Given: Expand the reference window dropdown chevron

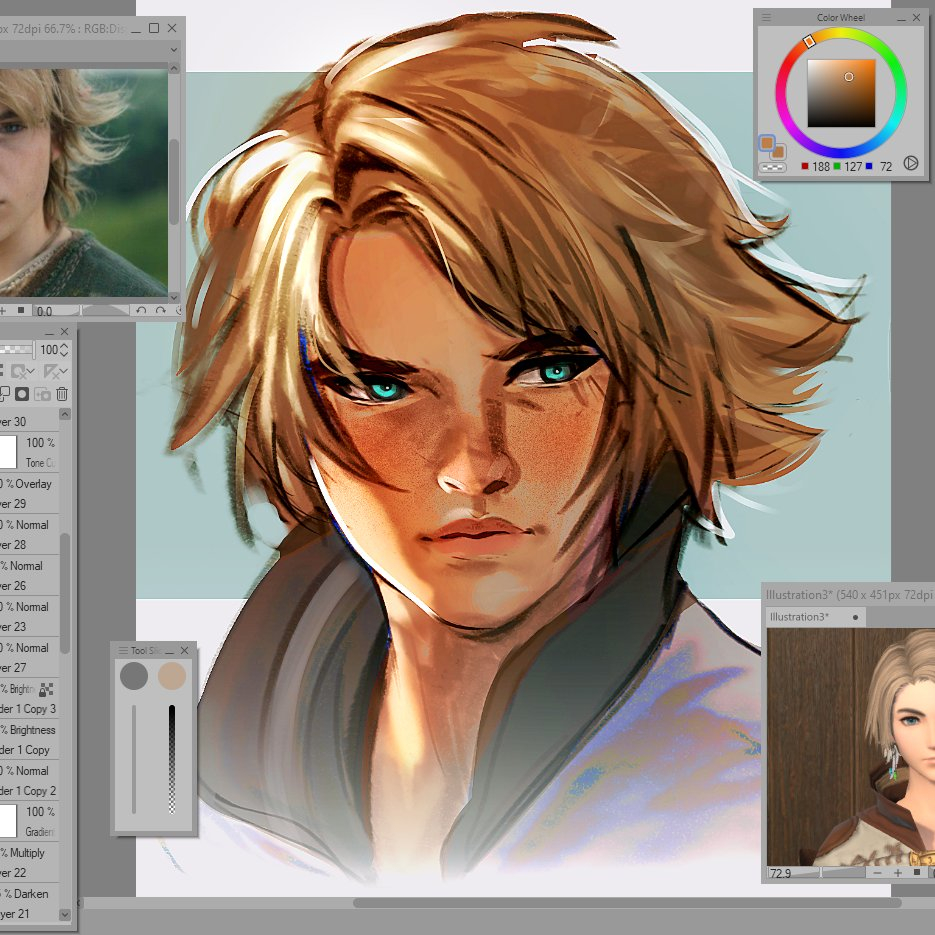Looking at the screenshot, I should pos(173,49).
